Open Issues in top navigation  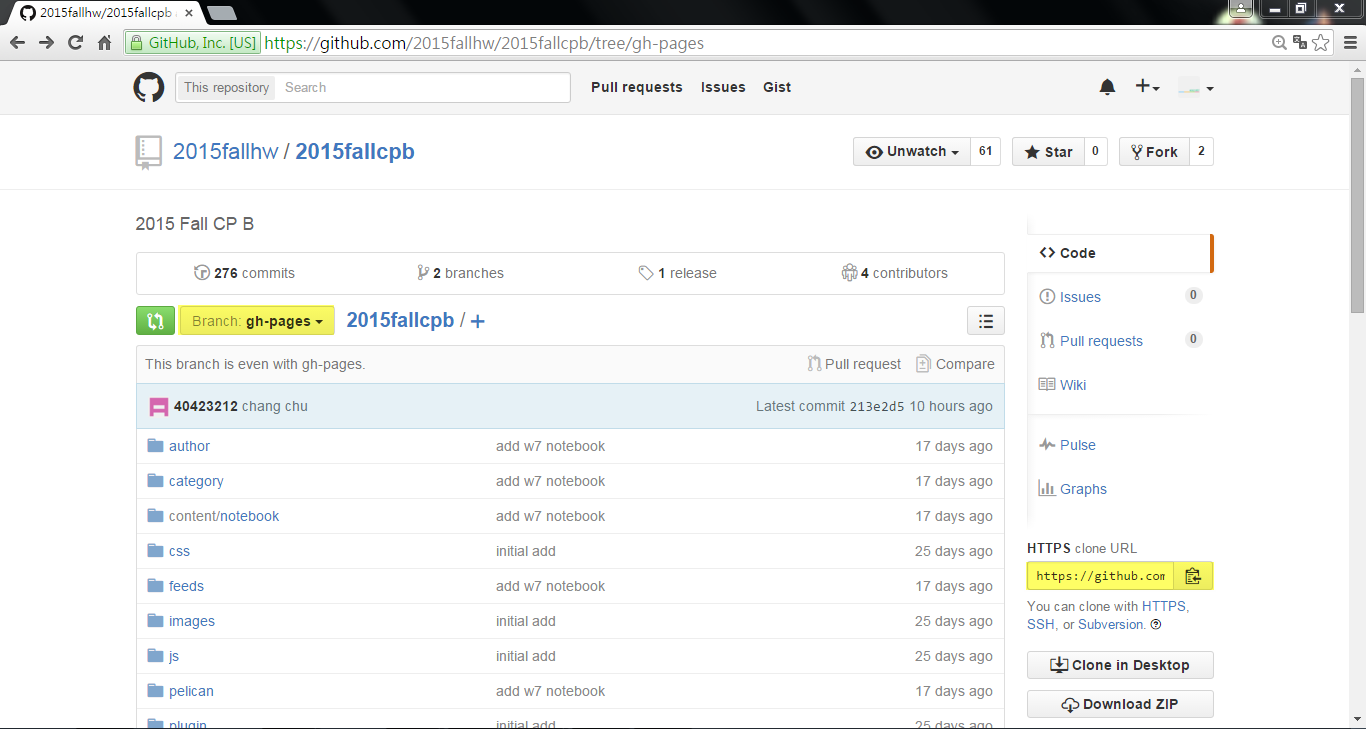click(723, 87)
